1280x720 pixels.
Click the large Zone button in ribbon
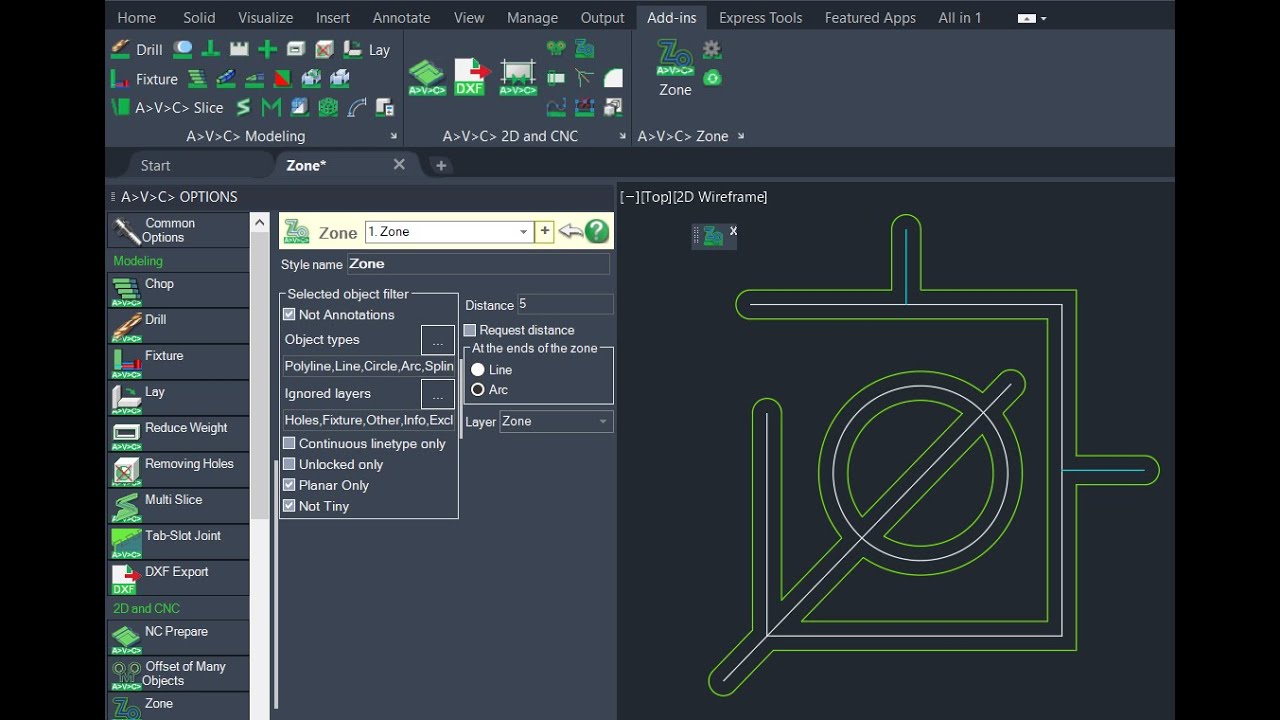coord(675,68)
